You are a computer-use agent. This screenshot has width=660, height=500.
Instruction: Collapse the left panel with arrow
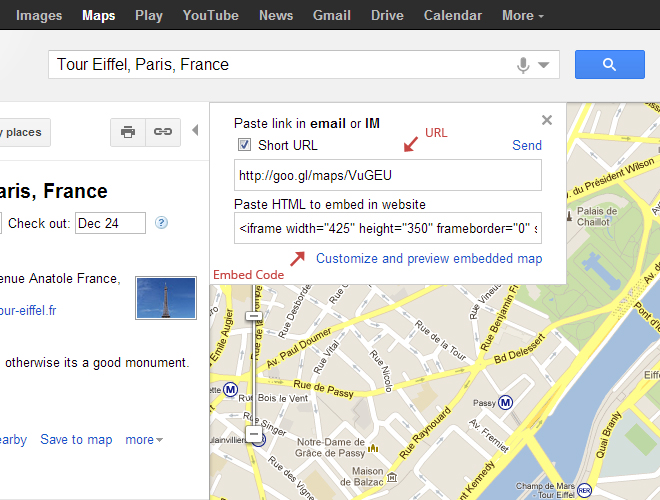click(195, 130)
